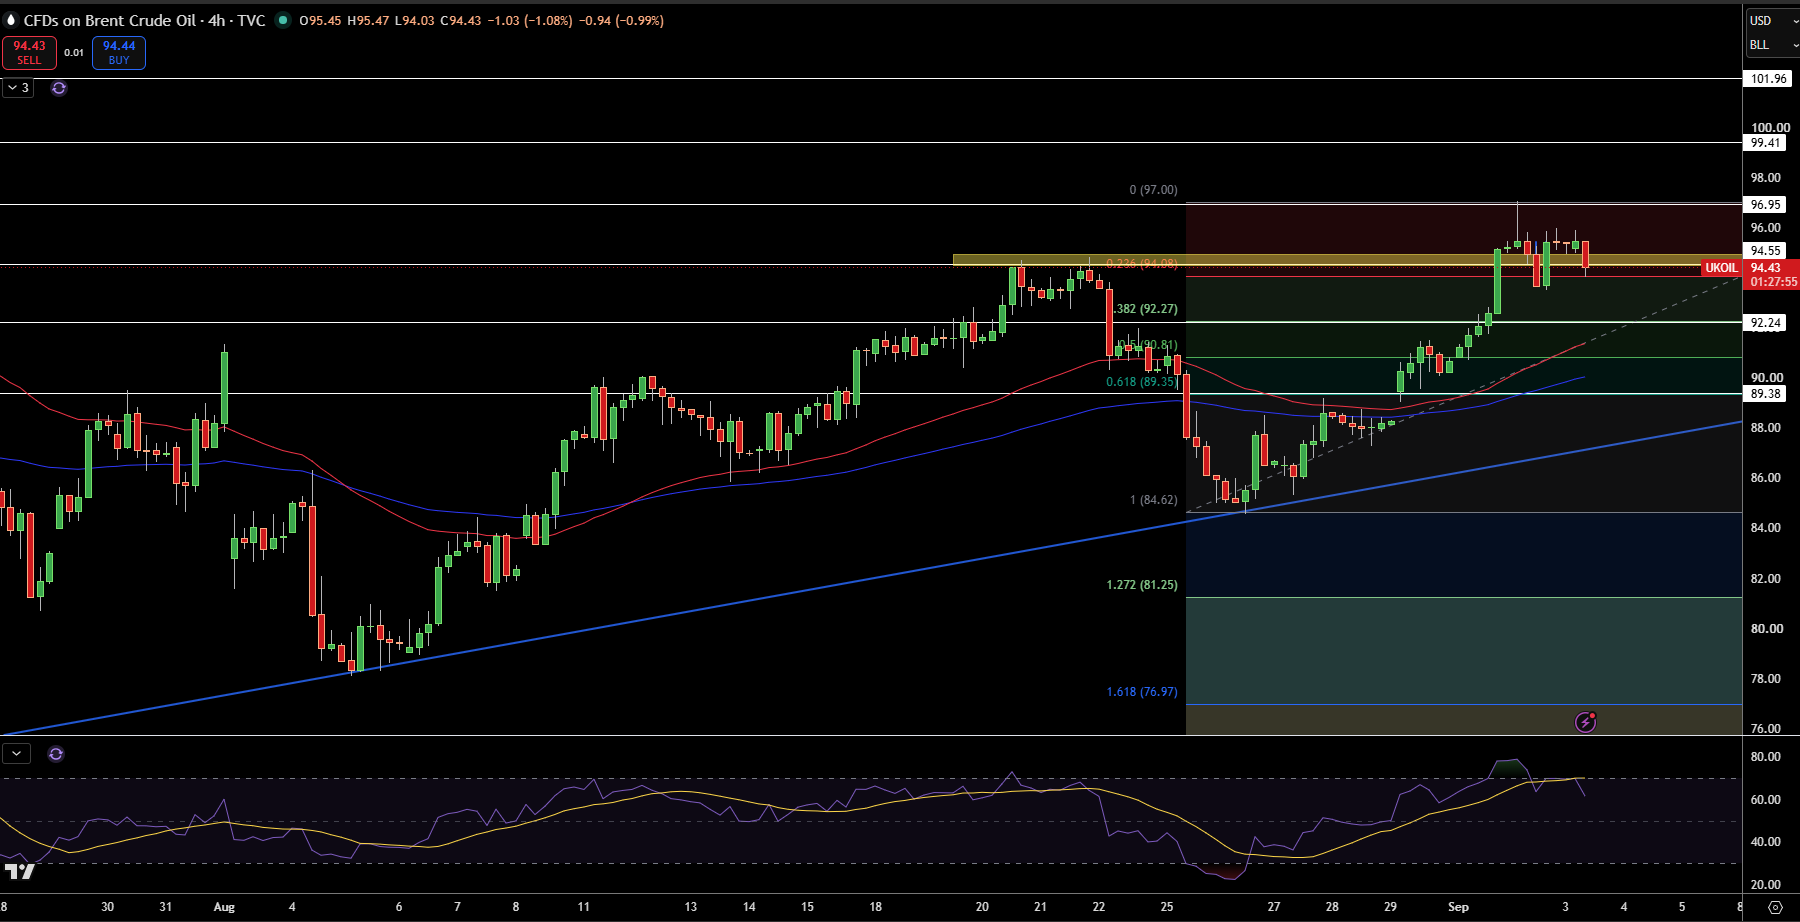This screenshot has width=1800, height=922.
Task: Click the 1.618 (76.97) Fibonacci level label
Action: [x=1142, y=692]
